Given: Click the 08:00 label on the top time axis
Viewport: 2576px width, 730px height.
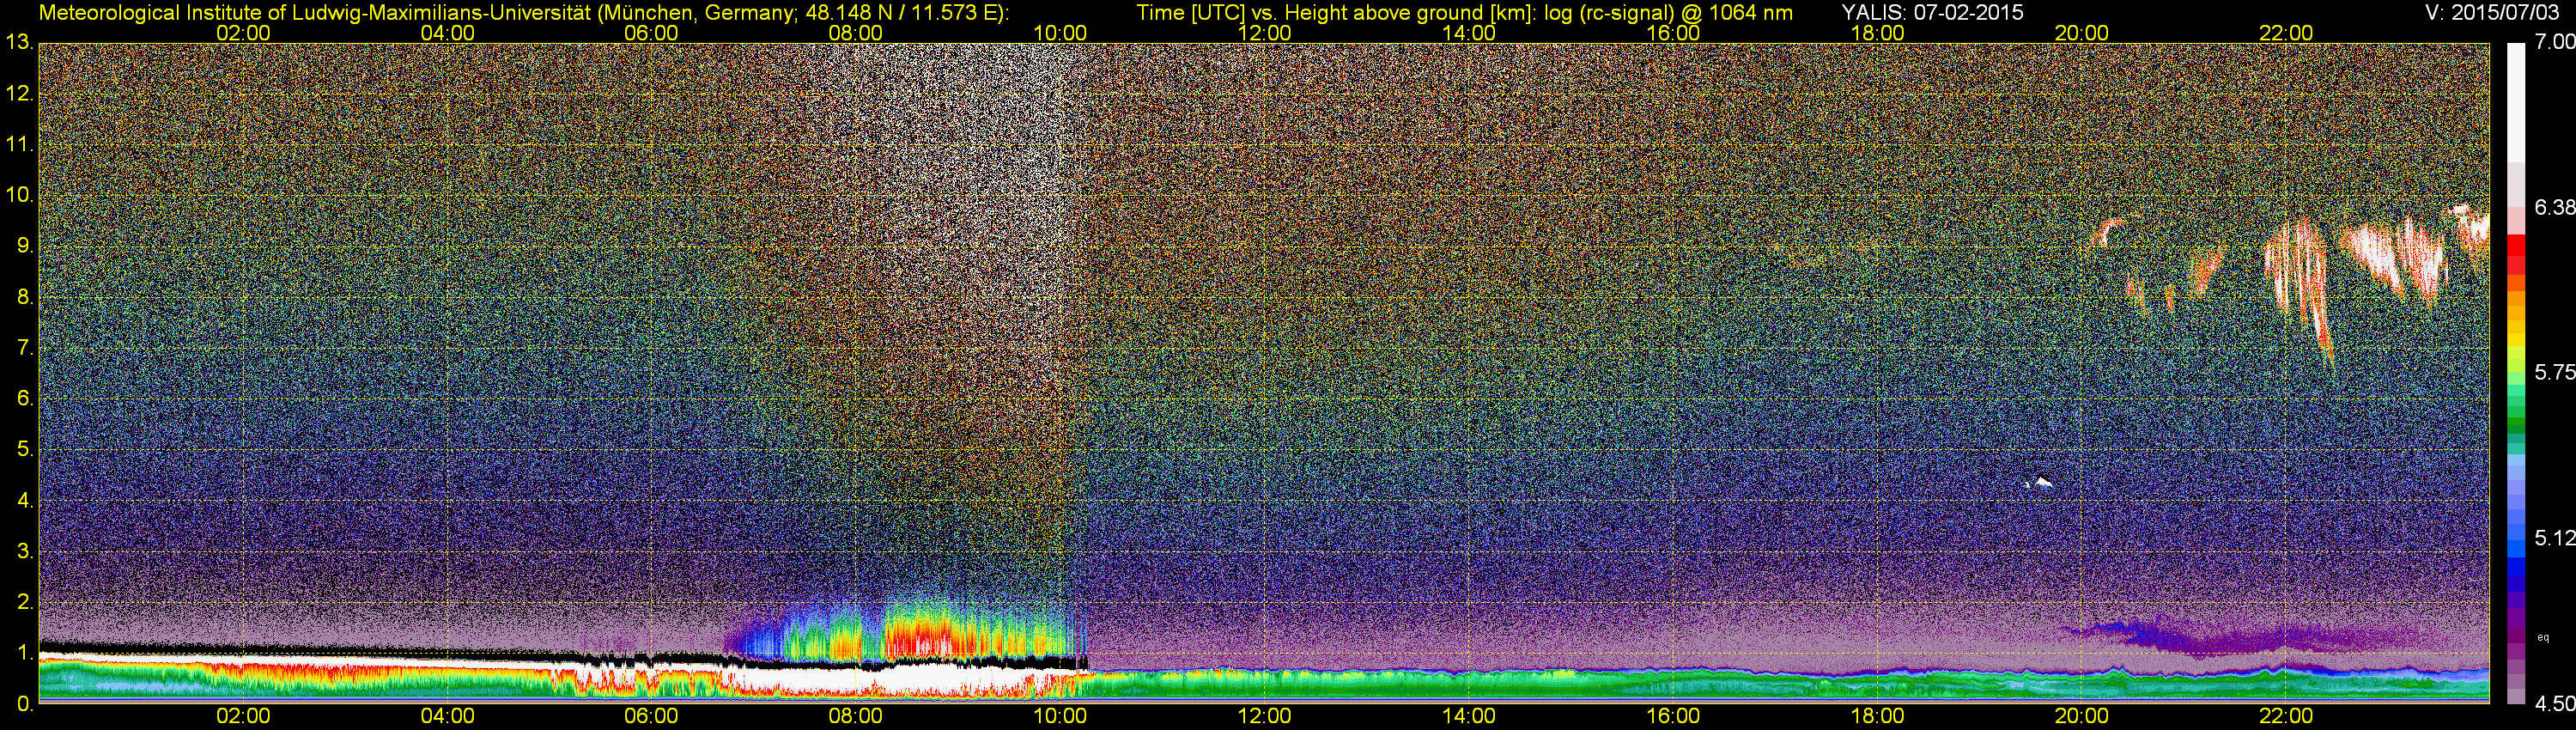Looking at the screenshot, I should [x=856, y=33].
